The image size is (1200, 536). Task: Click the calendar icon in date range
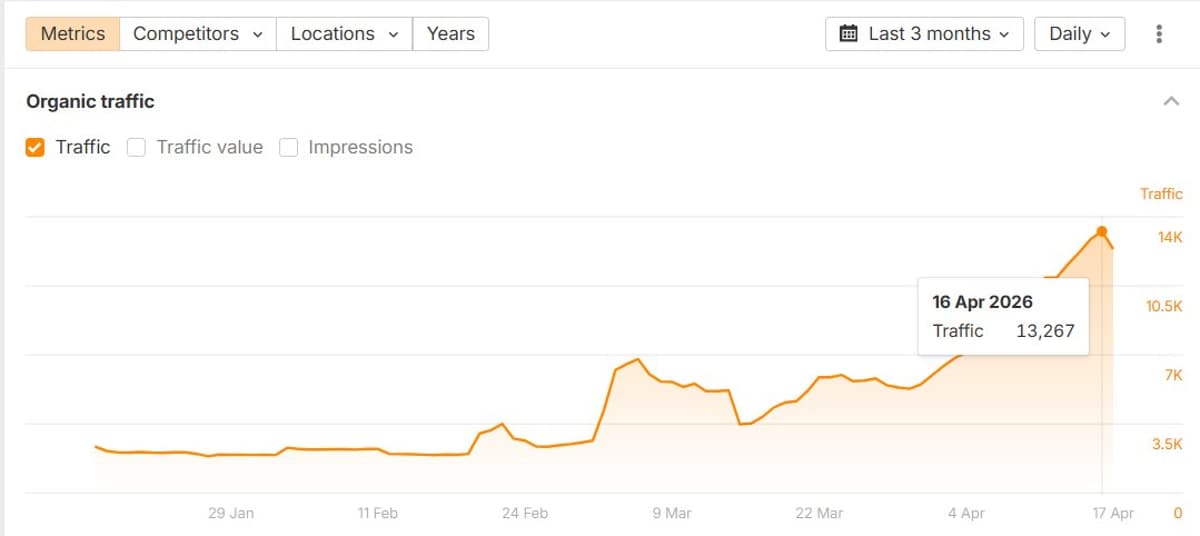[848, 34]
